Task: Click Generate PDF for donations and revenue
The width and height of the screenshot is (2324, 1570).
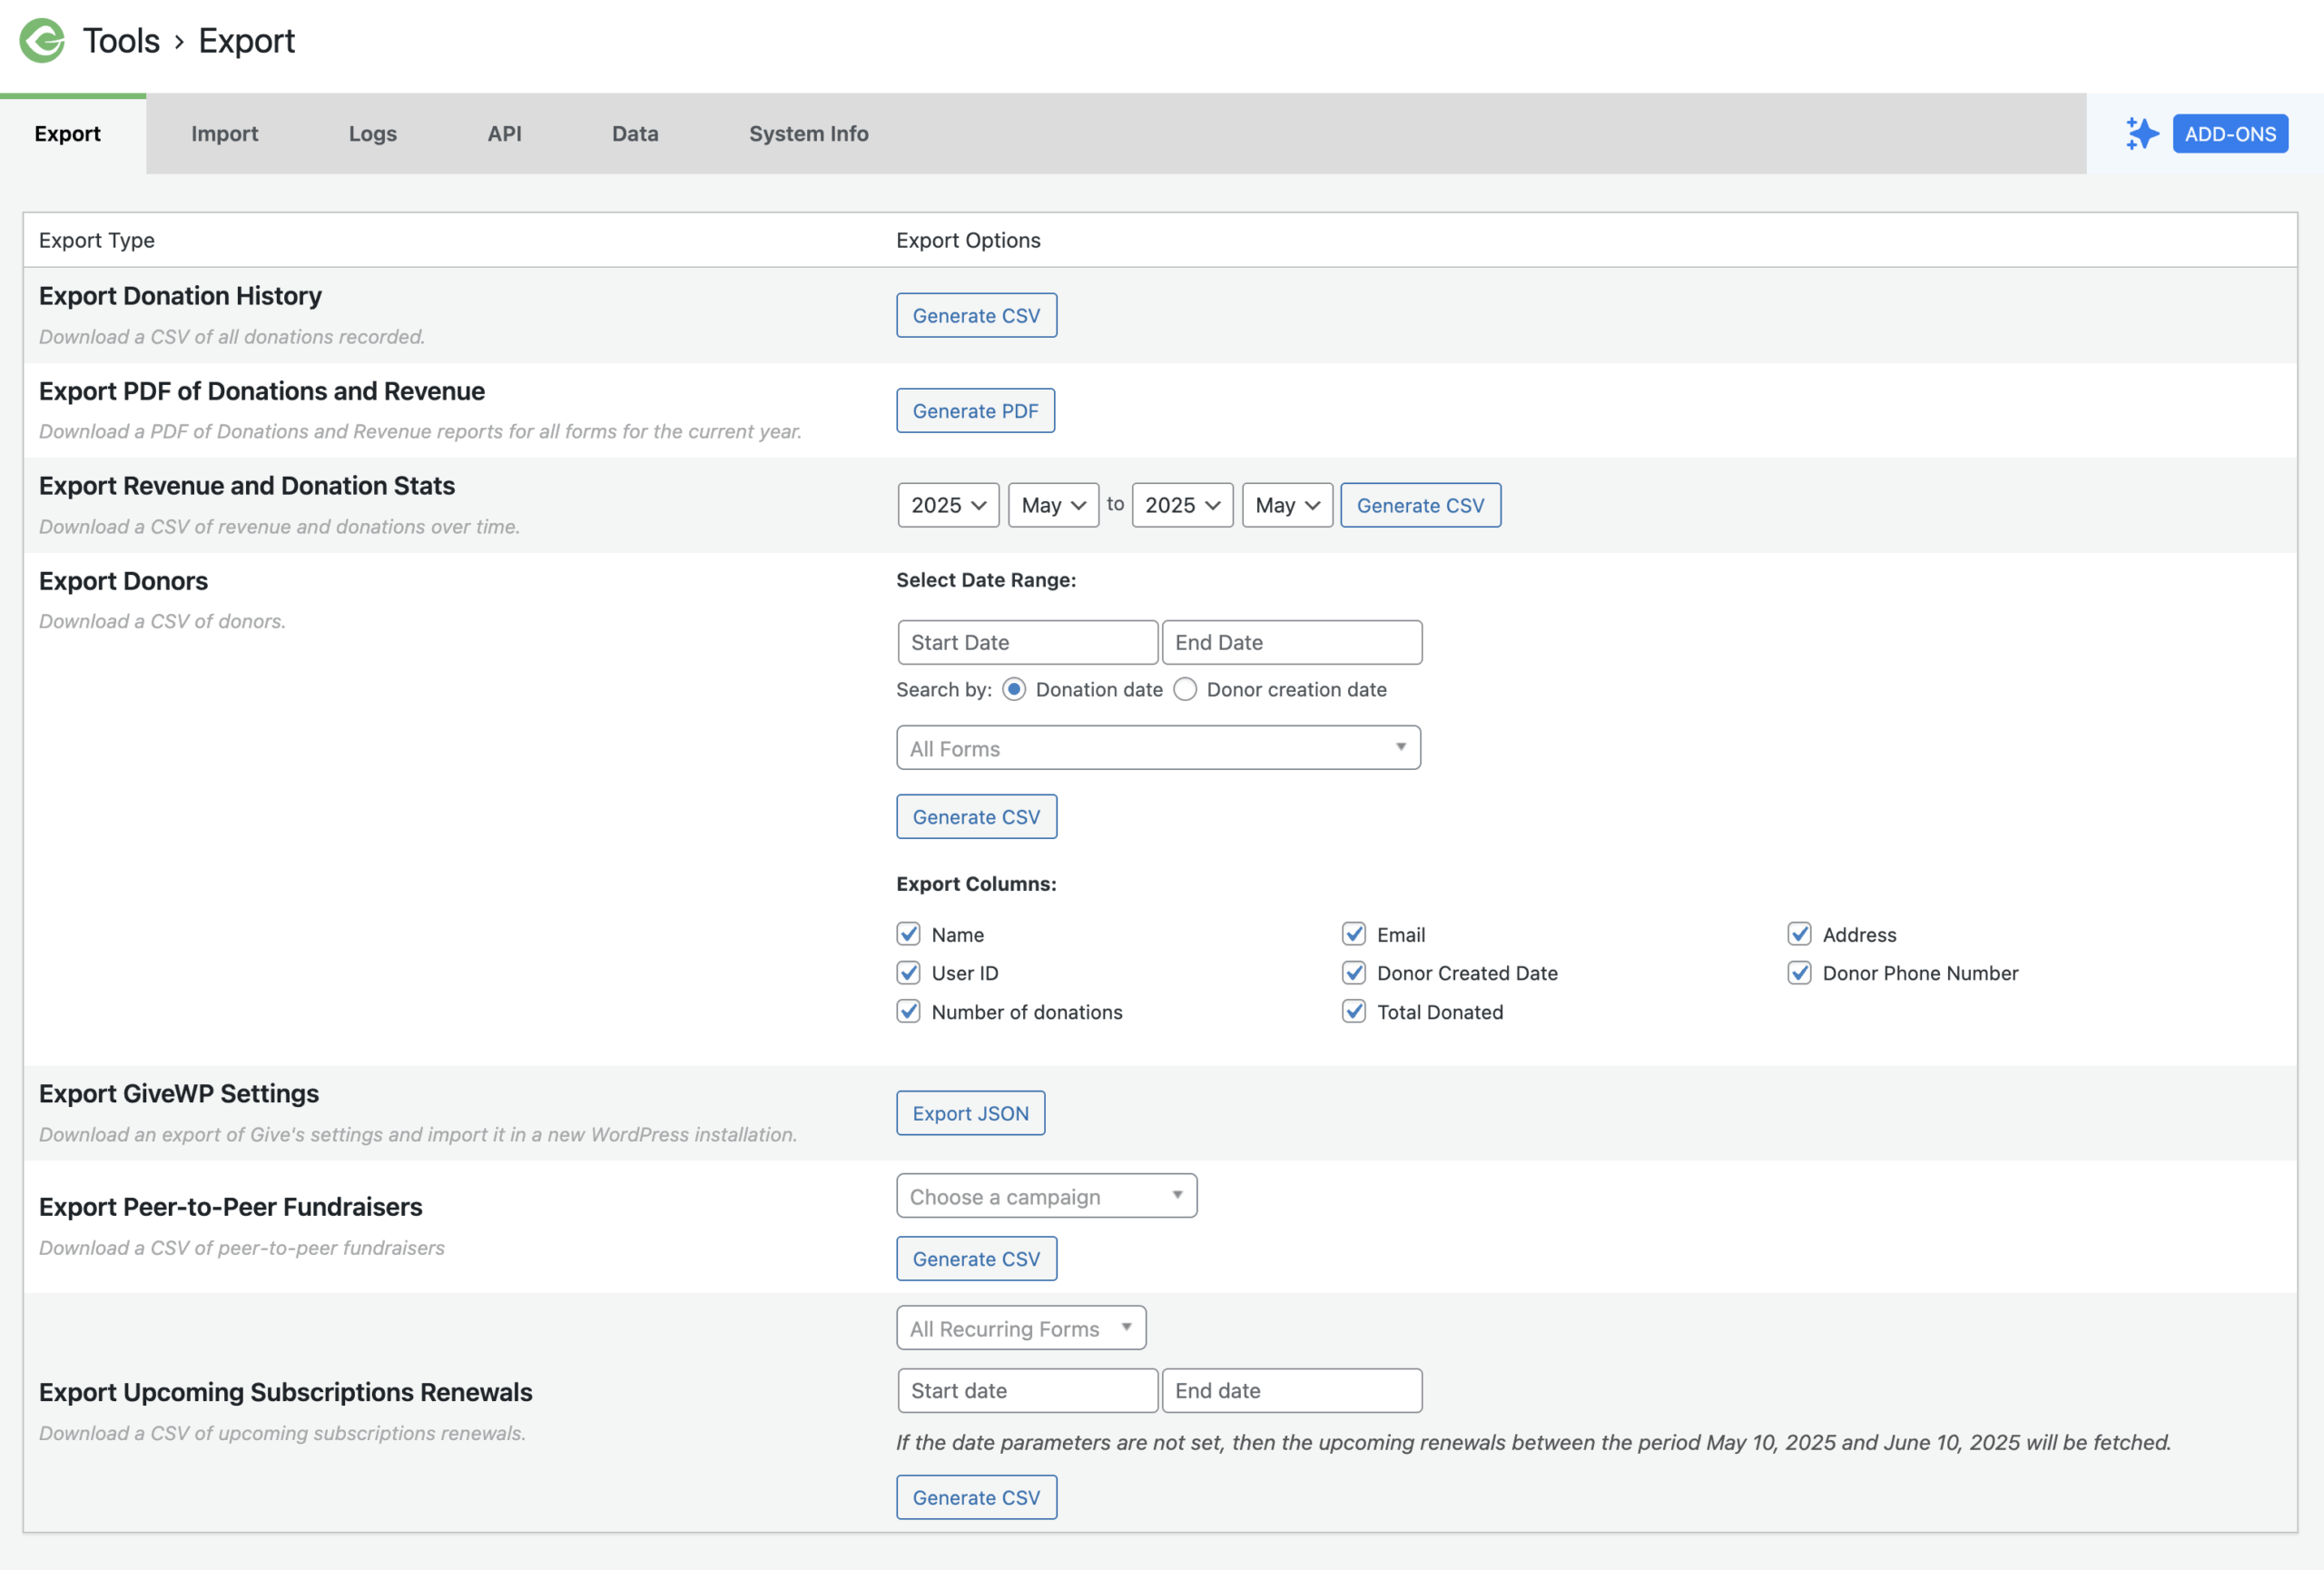Action: (x=975, y=410)
